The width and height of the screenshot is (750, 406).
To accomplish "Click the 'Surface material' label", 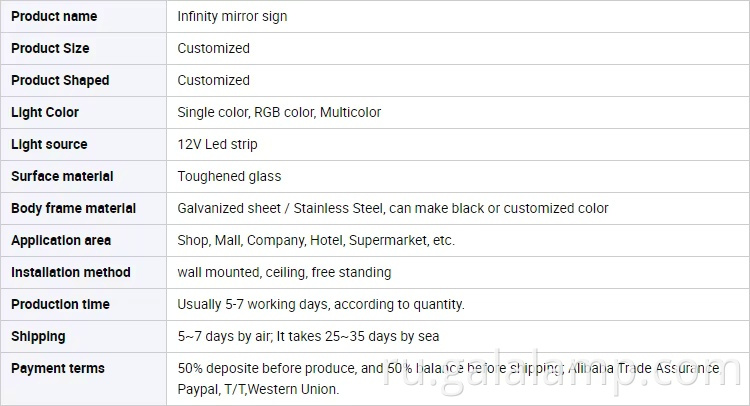I will [x=62, y=176].
